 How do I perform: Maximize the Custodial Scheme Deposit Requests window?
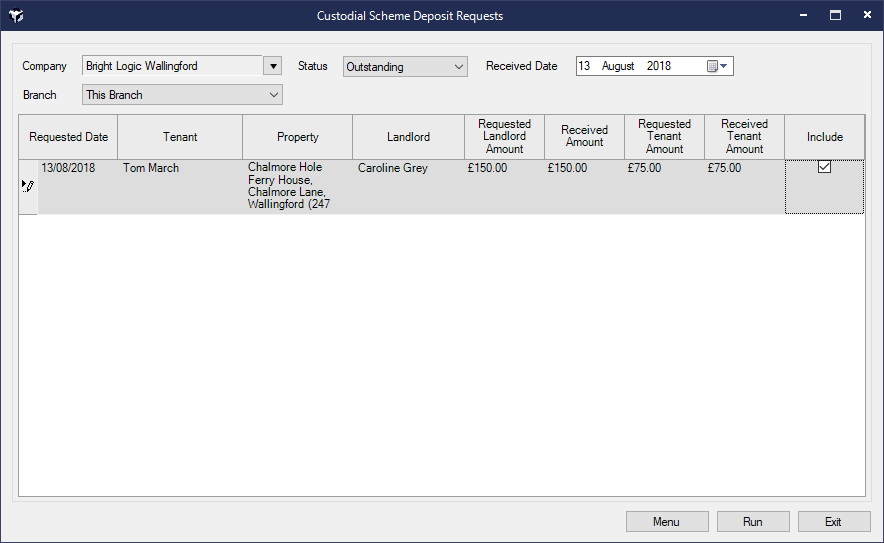coord(835,16)
